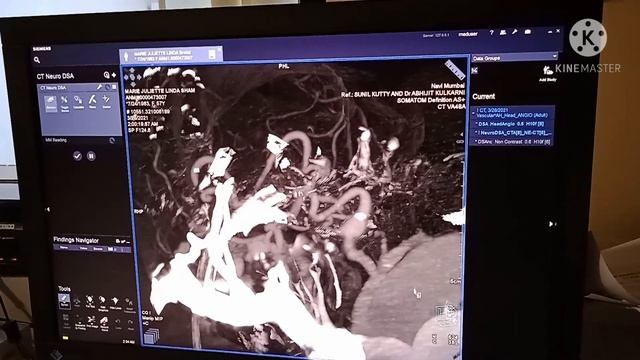Click the Source column header in Findings Navigator
The image size is (640, 360).
(x=99, y=249)
